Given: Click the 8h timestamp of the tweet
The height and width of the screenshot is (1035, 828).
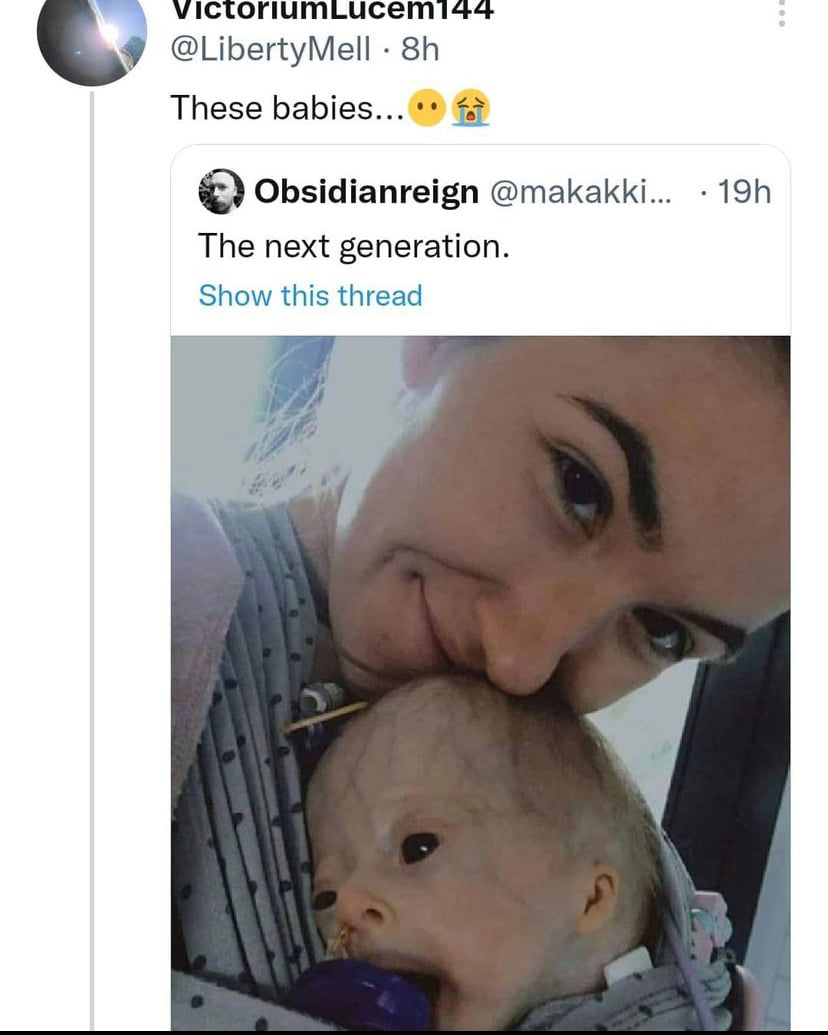Looking at the screenshot, I should pyautogui.click(x=420, y=48).
